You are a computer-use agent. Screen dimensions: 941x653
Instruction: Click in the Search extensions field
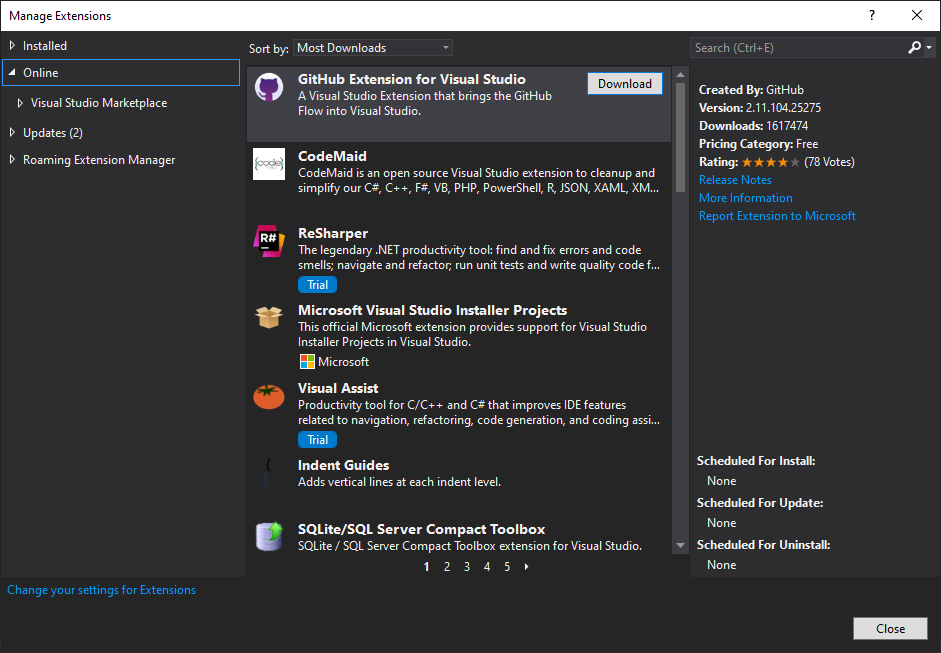(796, 48)
